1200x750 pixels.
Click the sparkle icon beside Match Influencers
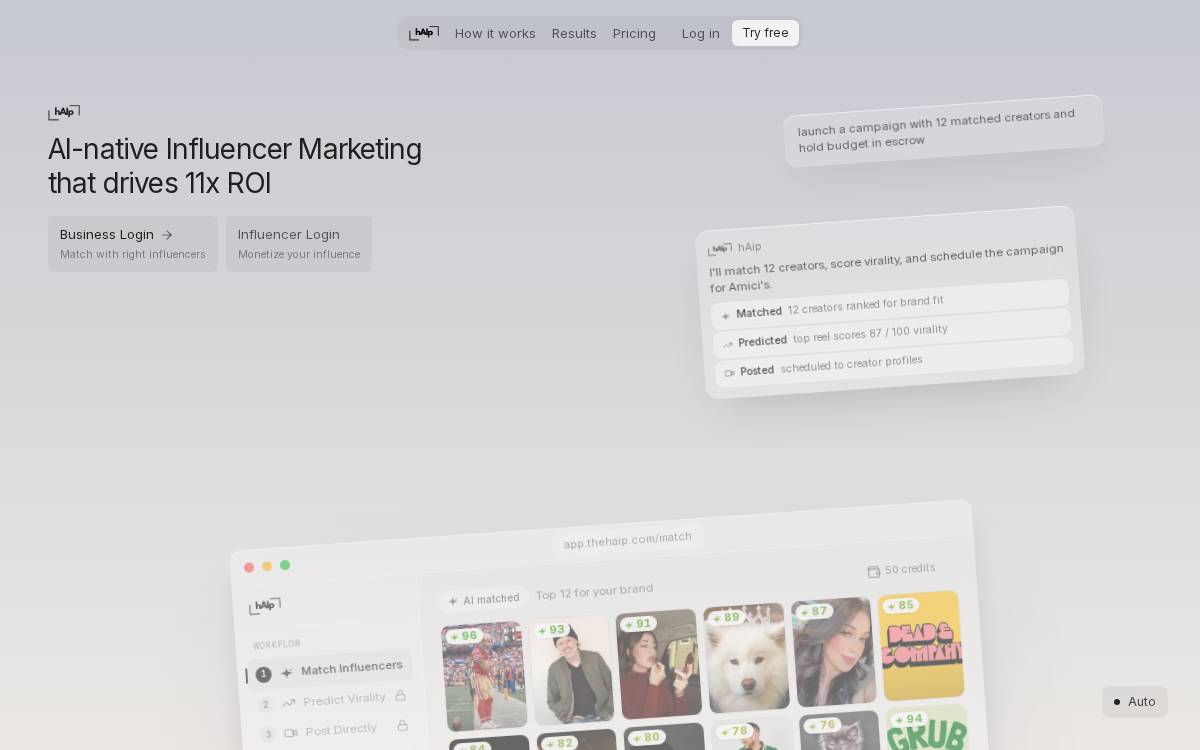[287, 673]
